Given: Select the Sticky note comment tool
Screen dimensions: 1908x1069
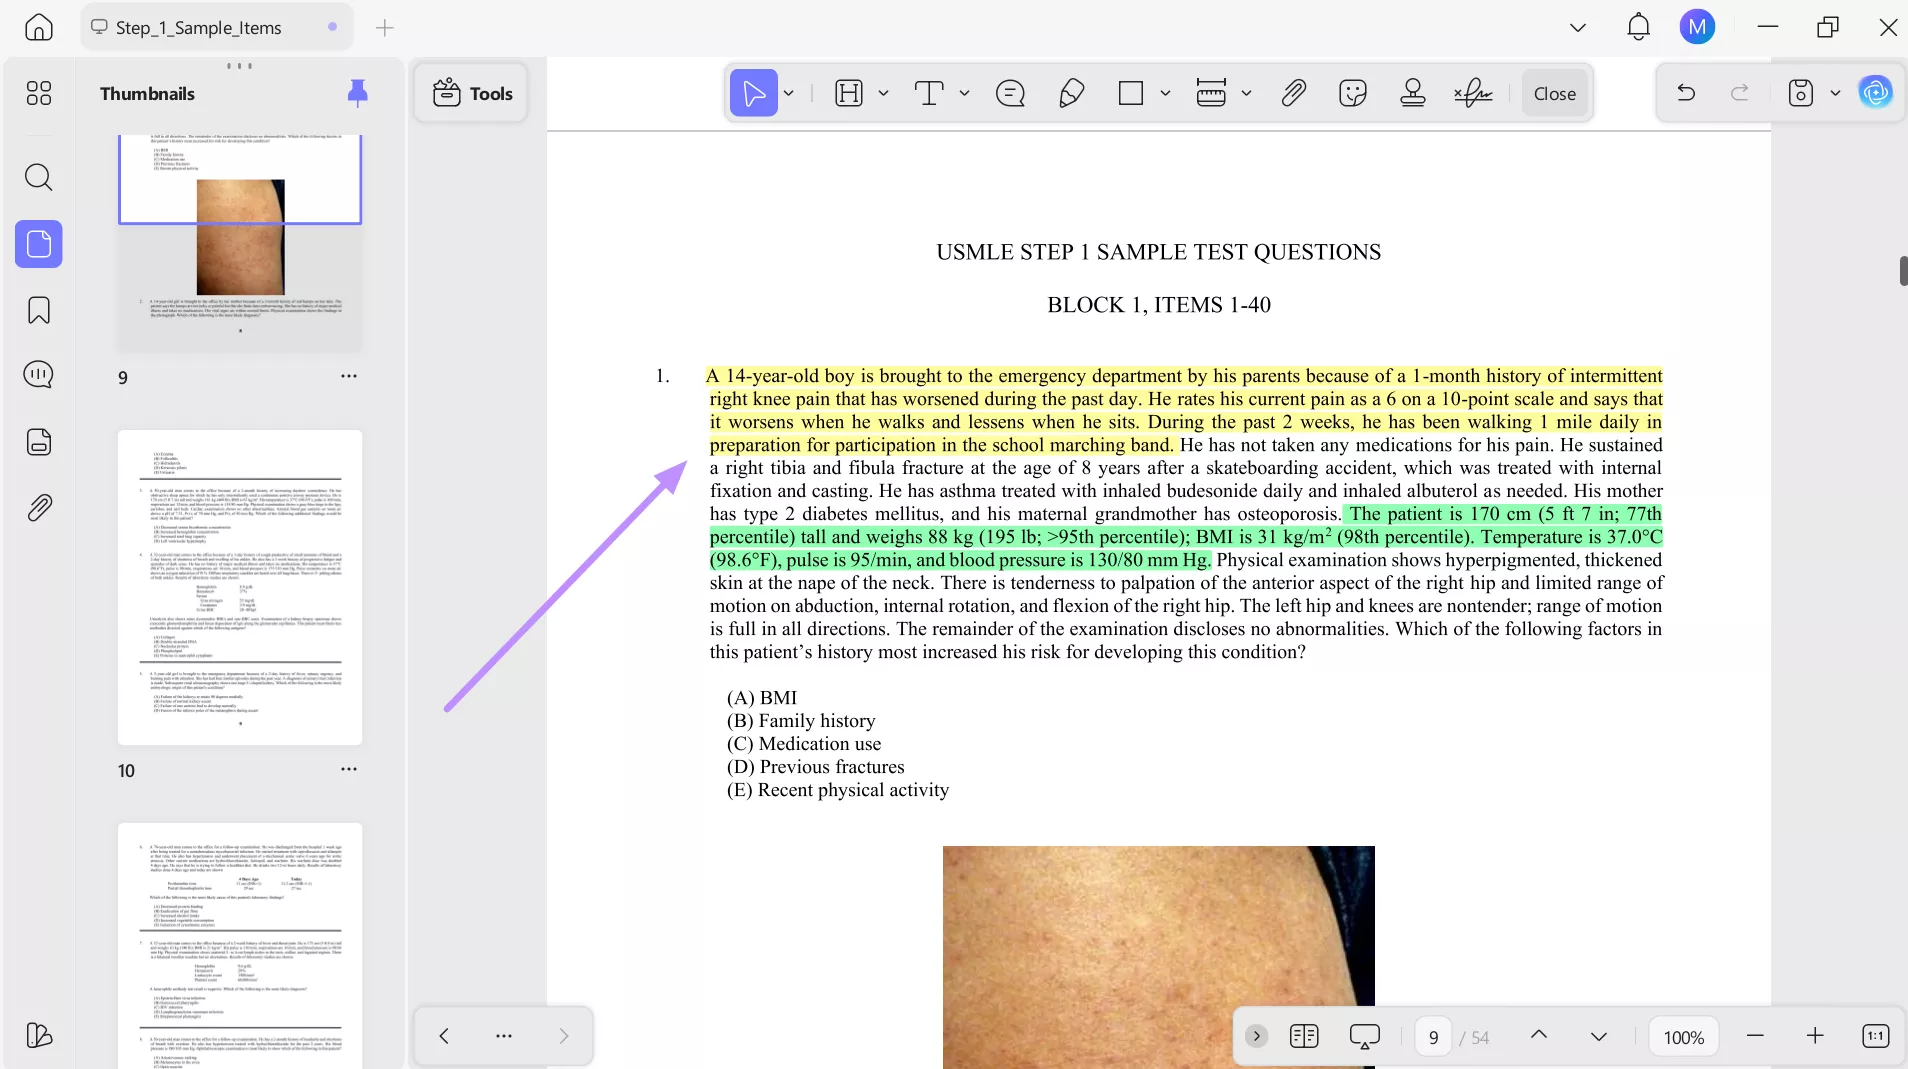Looking at the screenshot, I should 1010,93.
